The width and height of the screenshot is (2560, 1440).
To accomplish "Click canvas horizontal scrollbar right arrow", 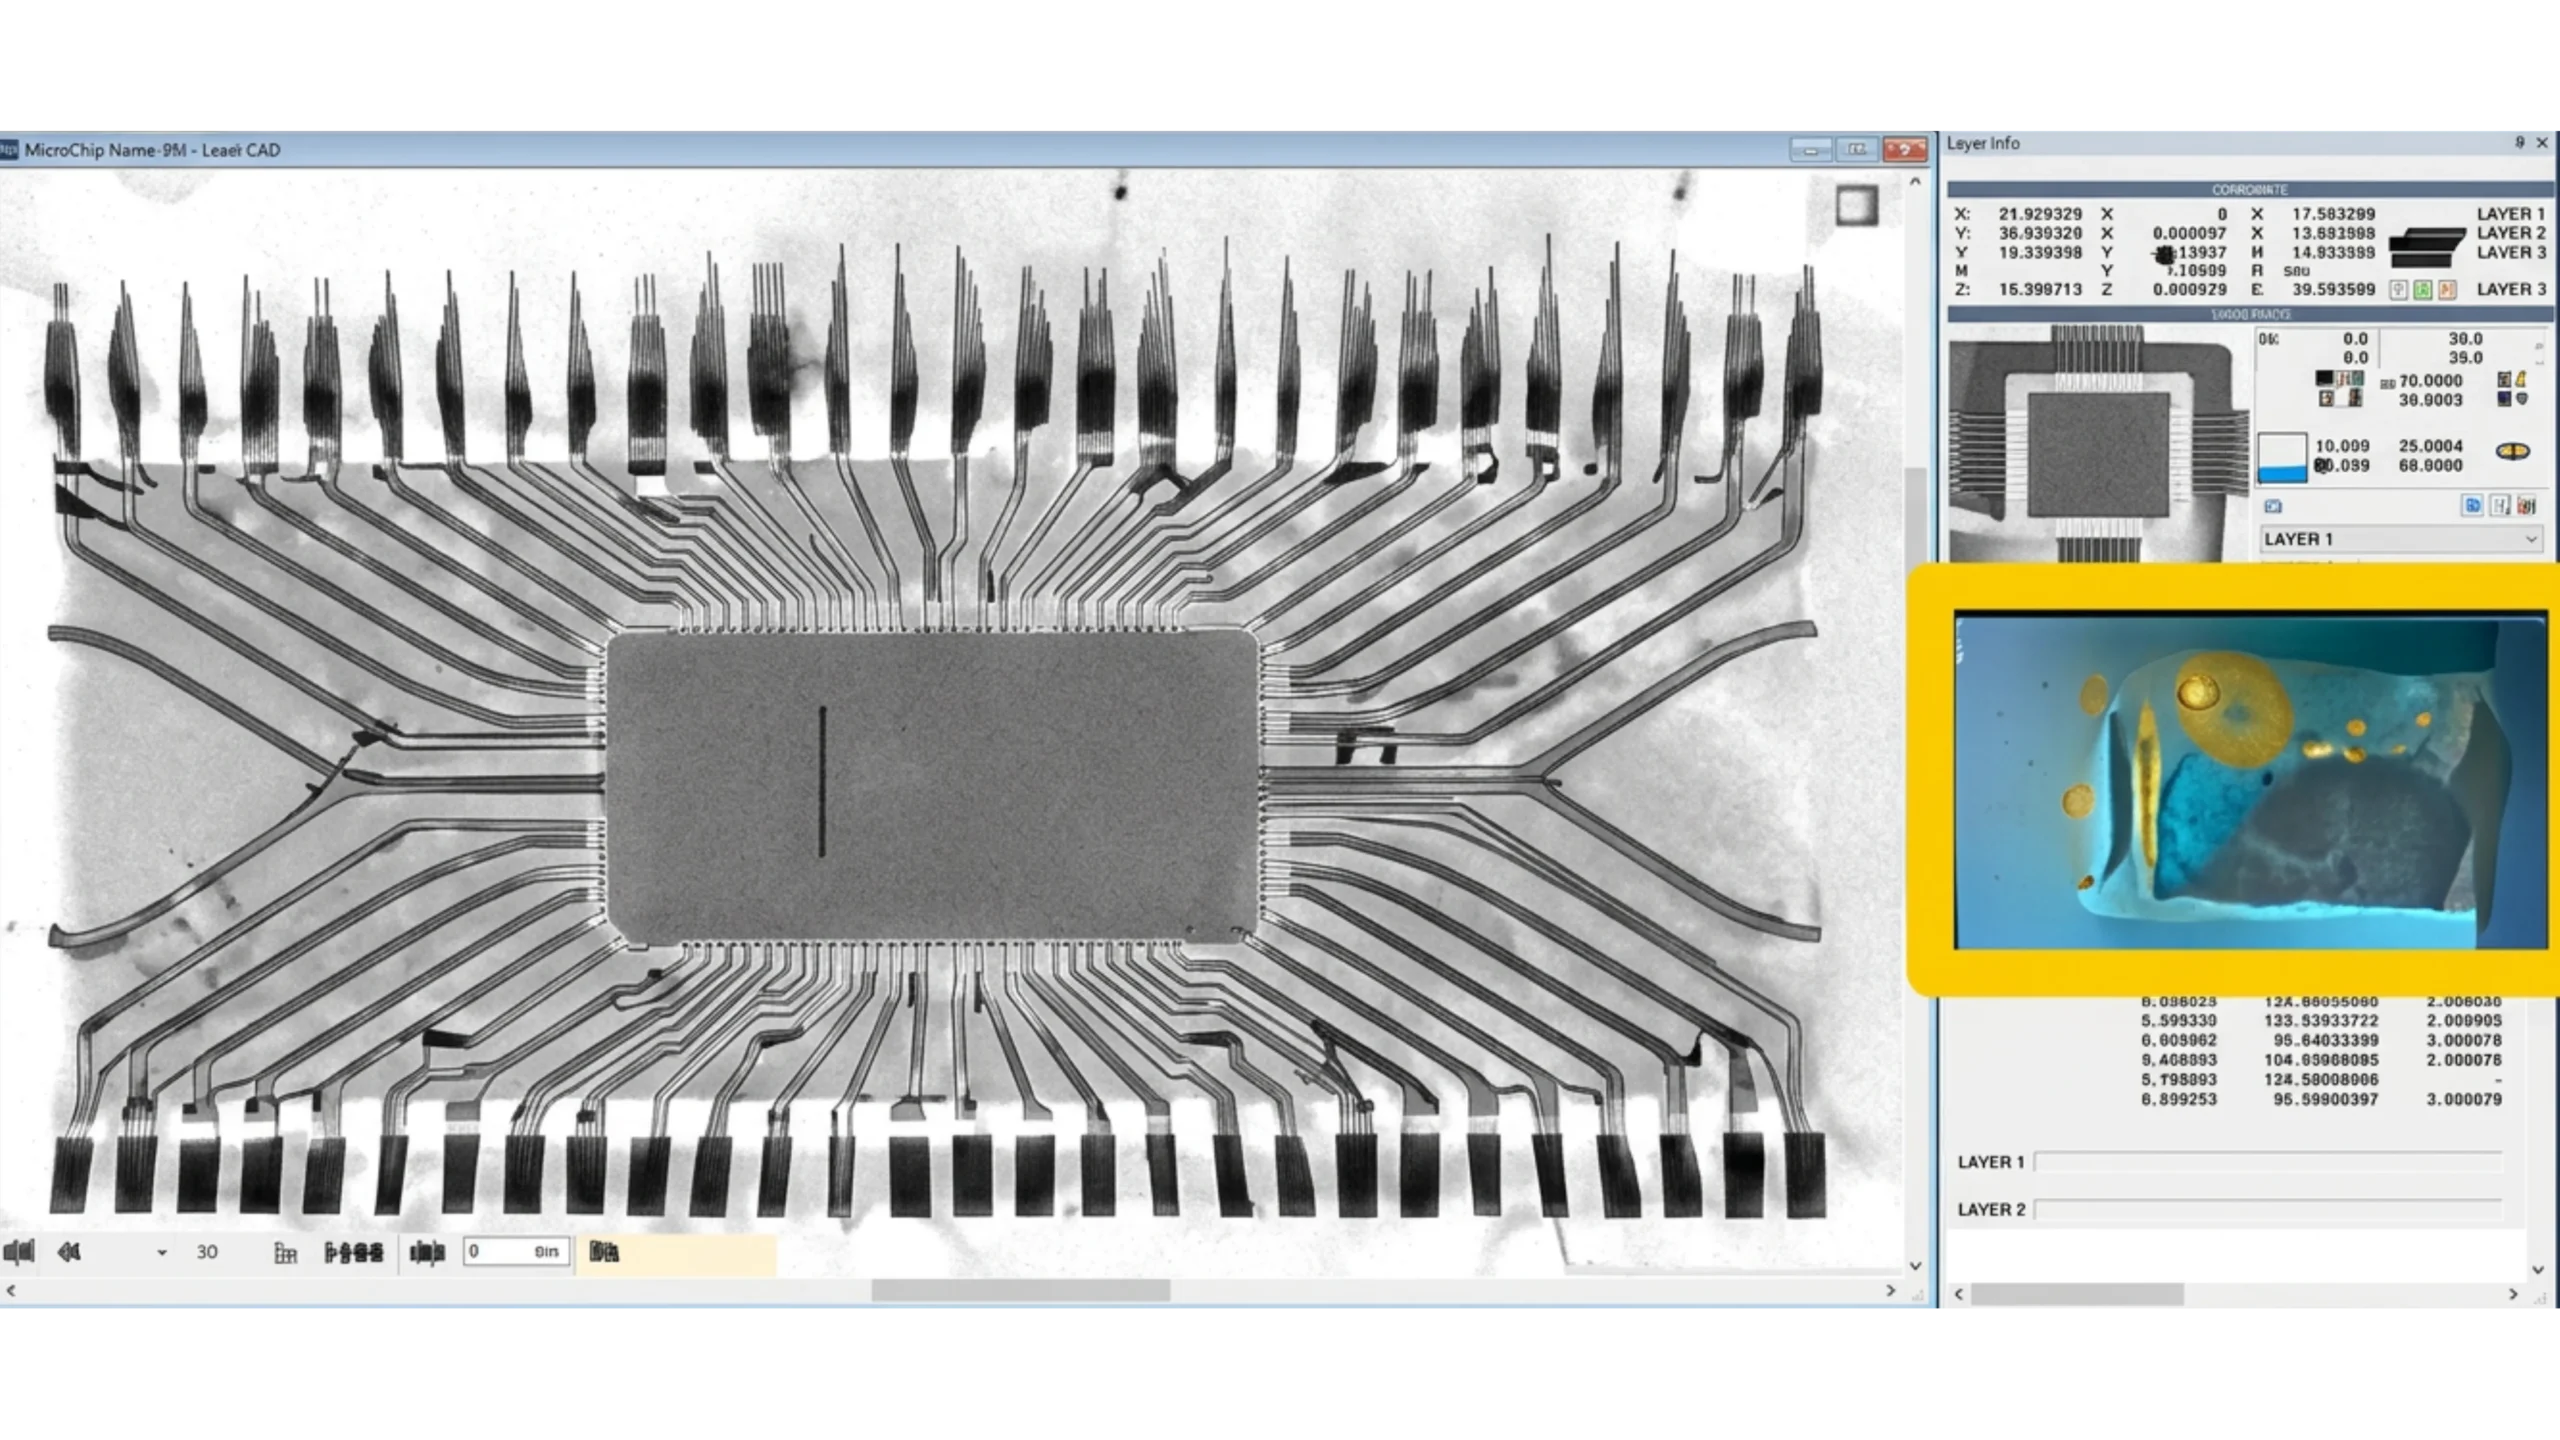I will point(1890,1290).
